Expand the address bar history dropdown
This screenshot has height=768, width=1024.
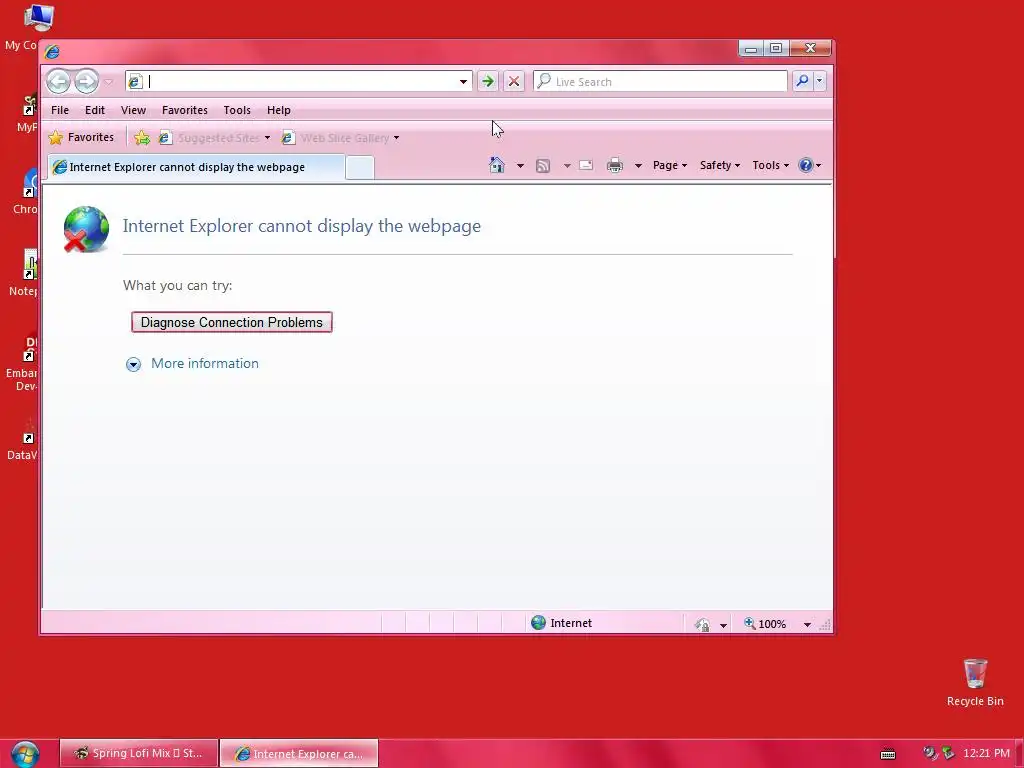point(463,82)
